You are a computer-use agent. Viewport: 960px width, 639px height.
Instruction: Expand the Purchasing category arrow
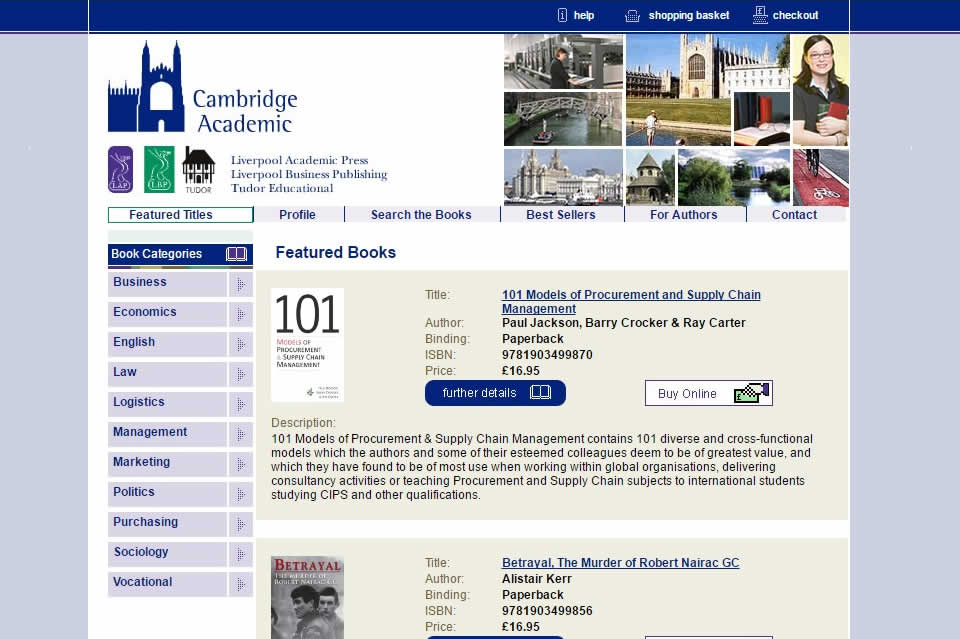coord(241,524)
